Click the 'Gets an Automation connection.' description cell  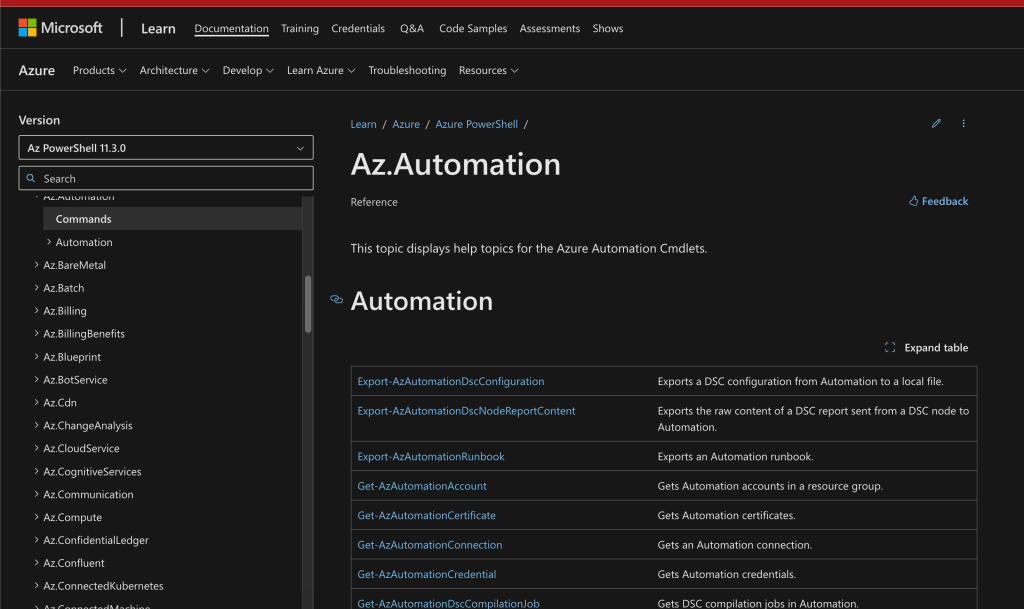(814, 544)
